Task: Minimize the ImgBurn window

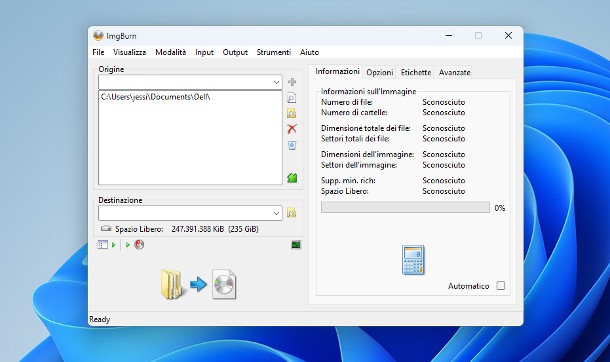Action: tap(449, 35)
